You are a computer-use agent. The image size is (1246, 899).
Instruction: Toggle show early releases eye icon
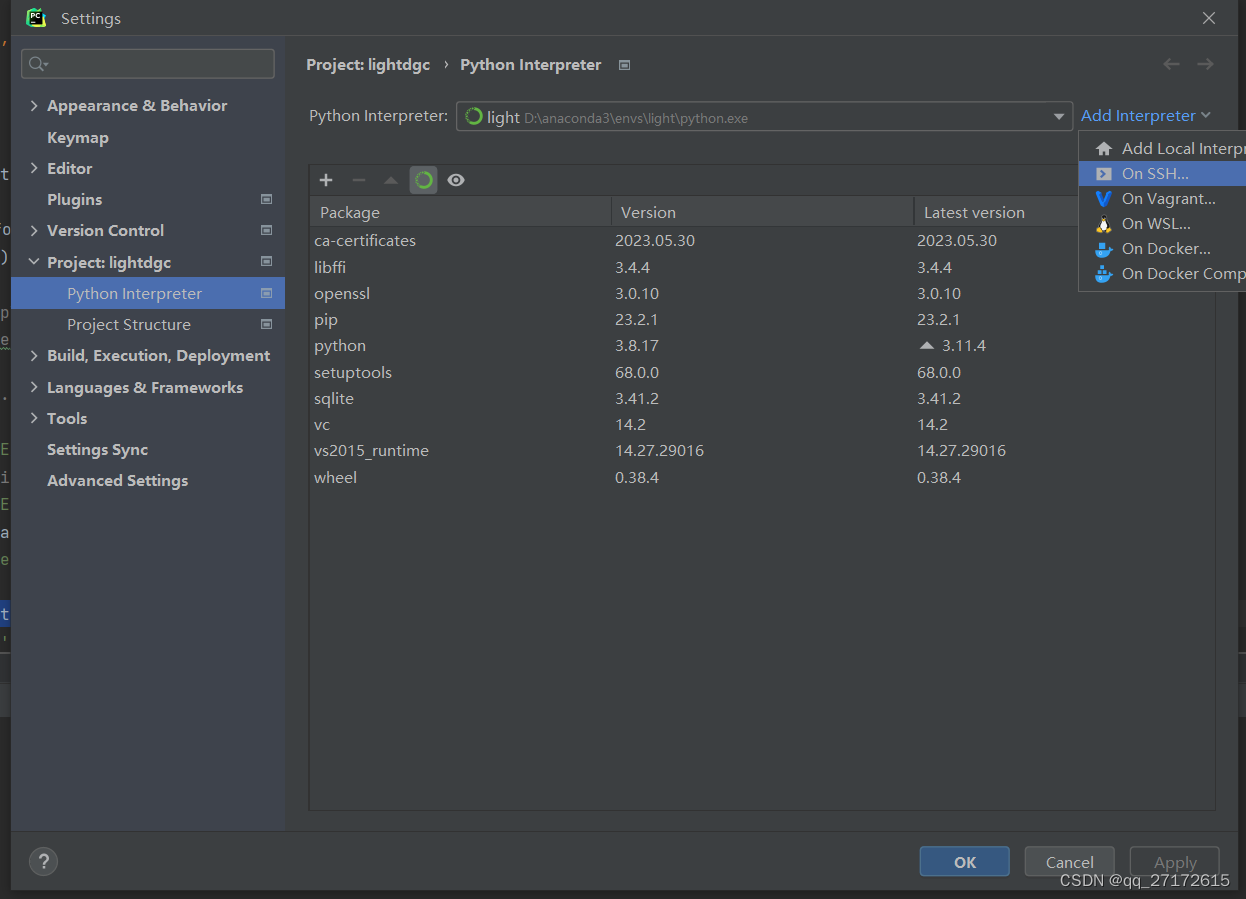456,180
